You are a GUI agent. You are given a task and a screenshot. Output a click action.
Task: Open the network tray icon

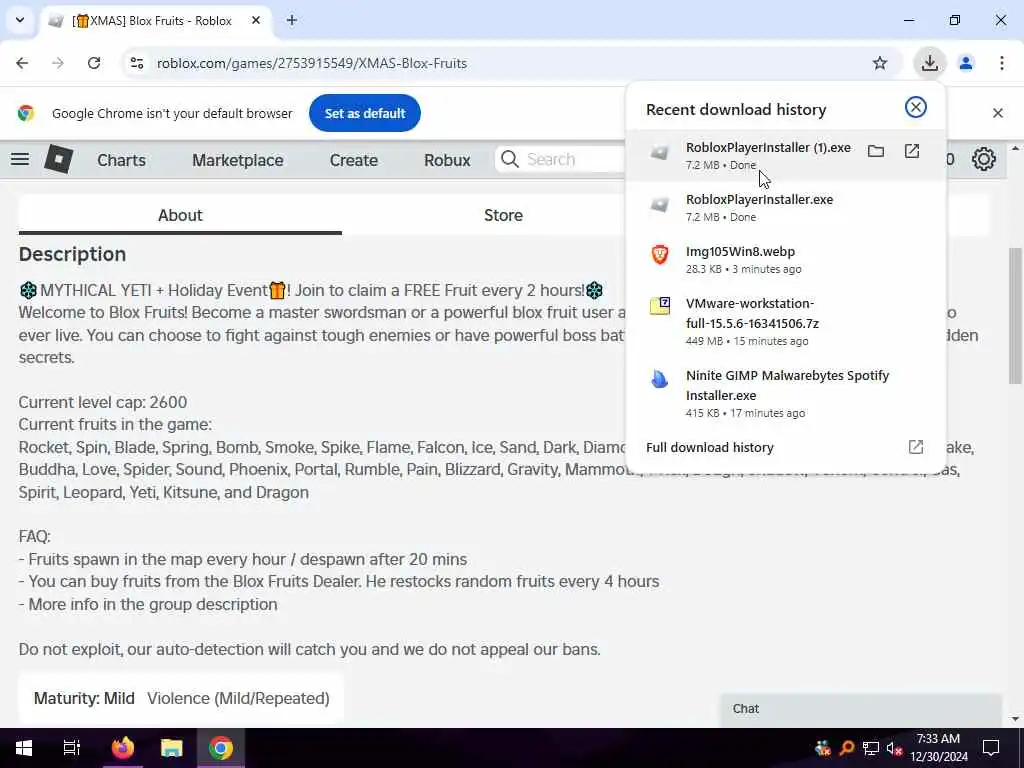click(x=871, y=748)
